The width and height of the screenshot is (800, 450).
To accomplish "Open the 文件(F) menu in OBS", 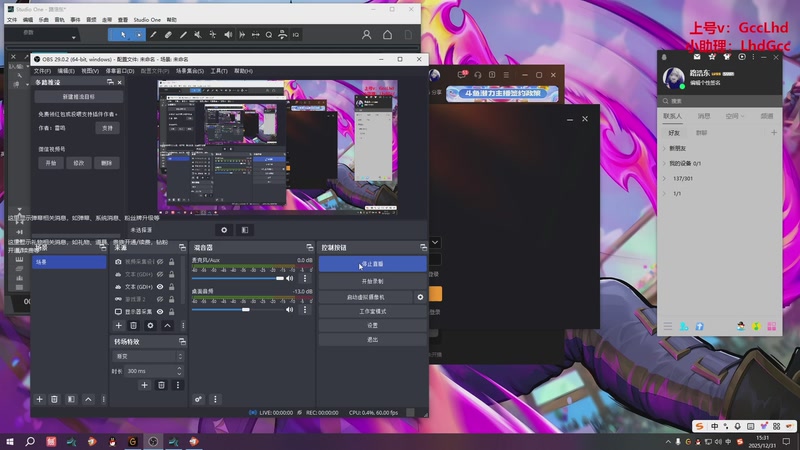I will [x=42, y=71].
